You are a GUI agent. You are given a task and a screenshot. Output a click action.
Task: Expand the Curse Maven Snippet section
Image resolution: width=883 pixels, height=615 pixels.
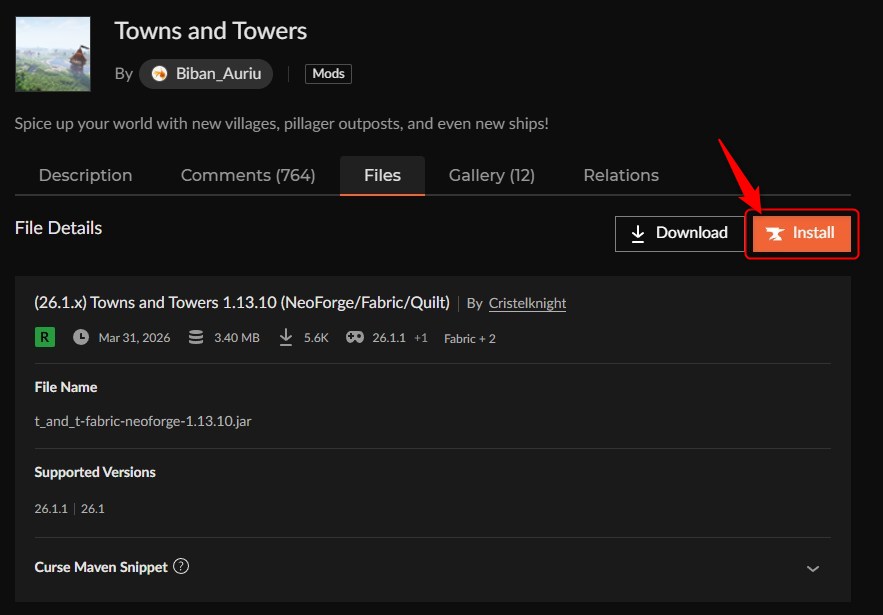tap(813, 567)
